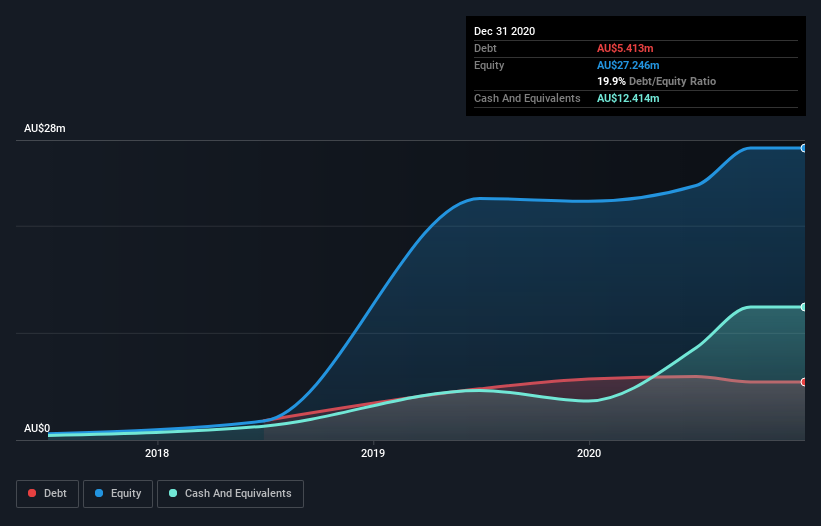This screenshot has width=821, height=526.
Task: Click the AU$0 axis label
Action: (x=37, y=428)
